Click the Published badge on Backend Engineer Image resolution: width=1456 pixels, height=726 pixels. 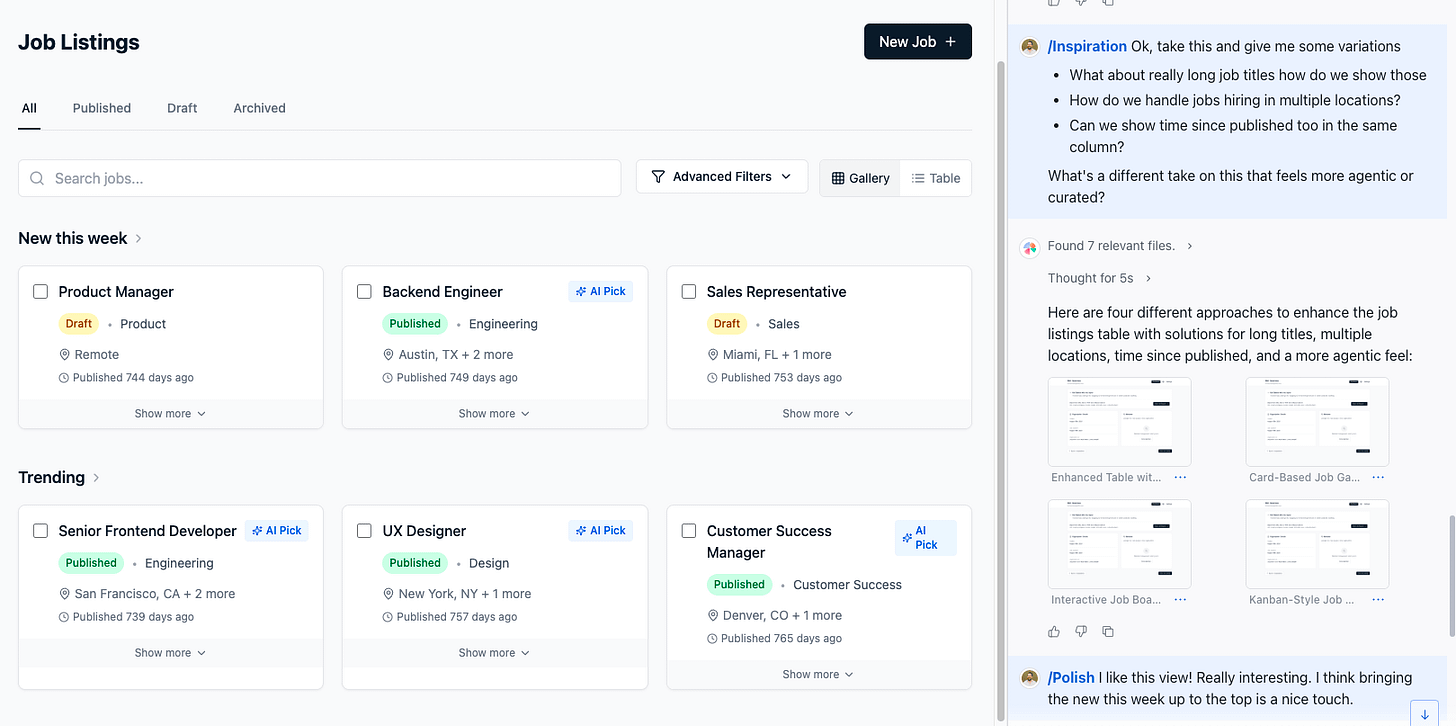tap(415, 323)
